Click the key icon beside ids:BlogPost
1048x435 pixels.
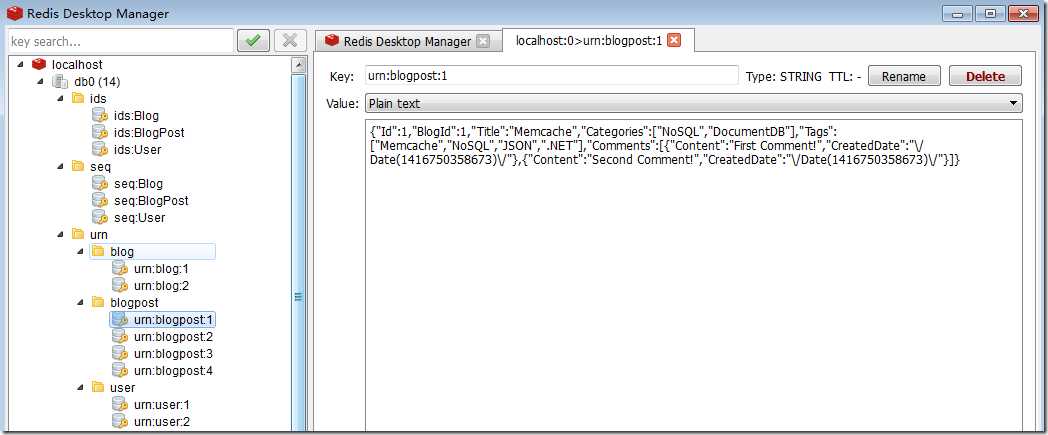click(100, 132)
